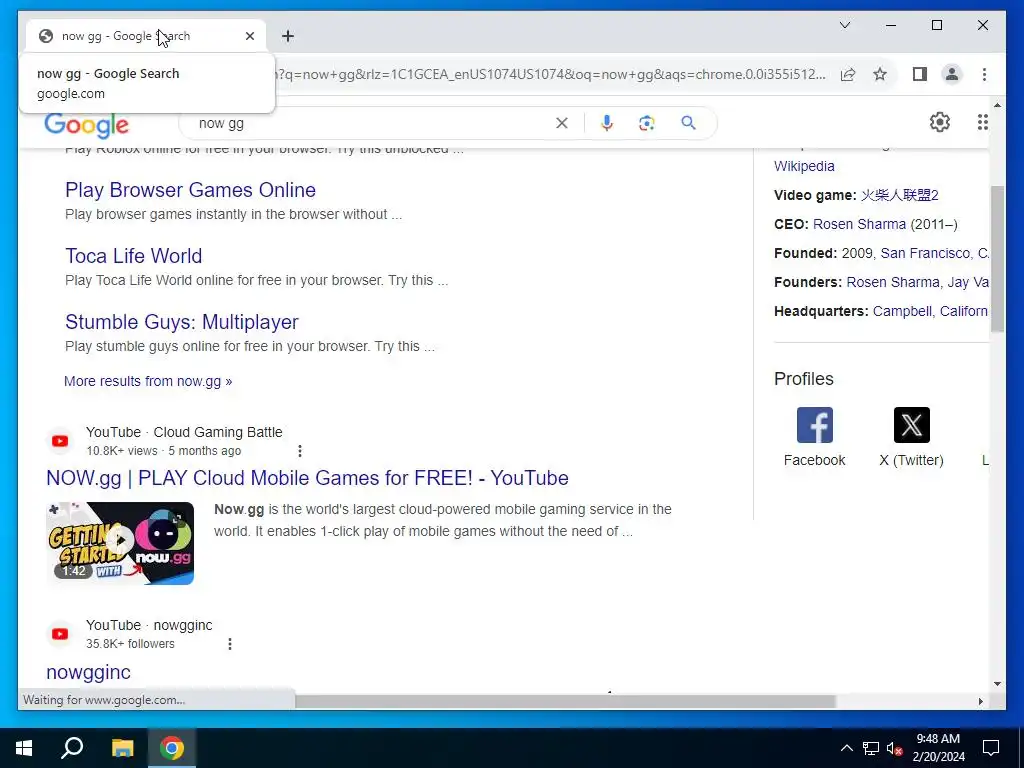Screen dimensions: 1024x768
Task: Open a new browser tab
Action: pyautogui.click(x=288, y=36)
